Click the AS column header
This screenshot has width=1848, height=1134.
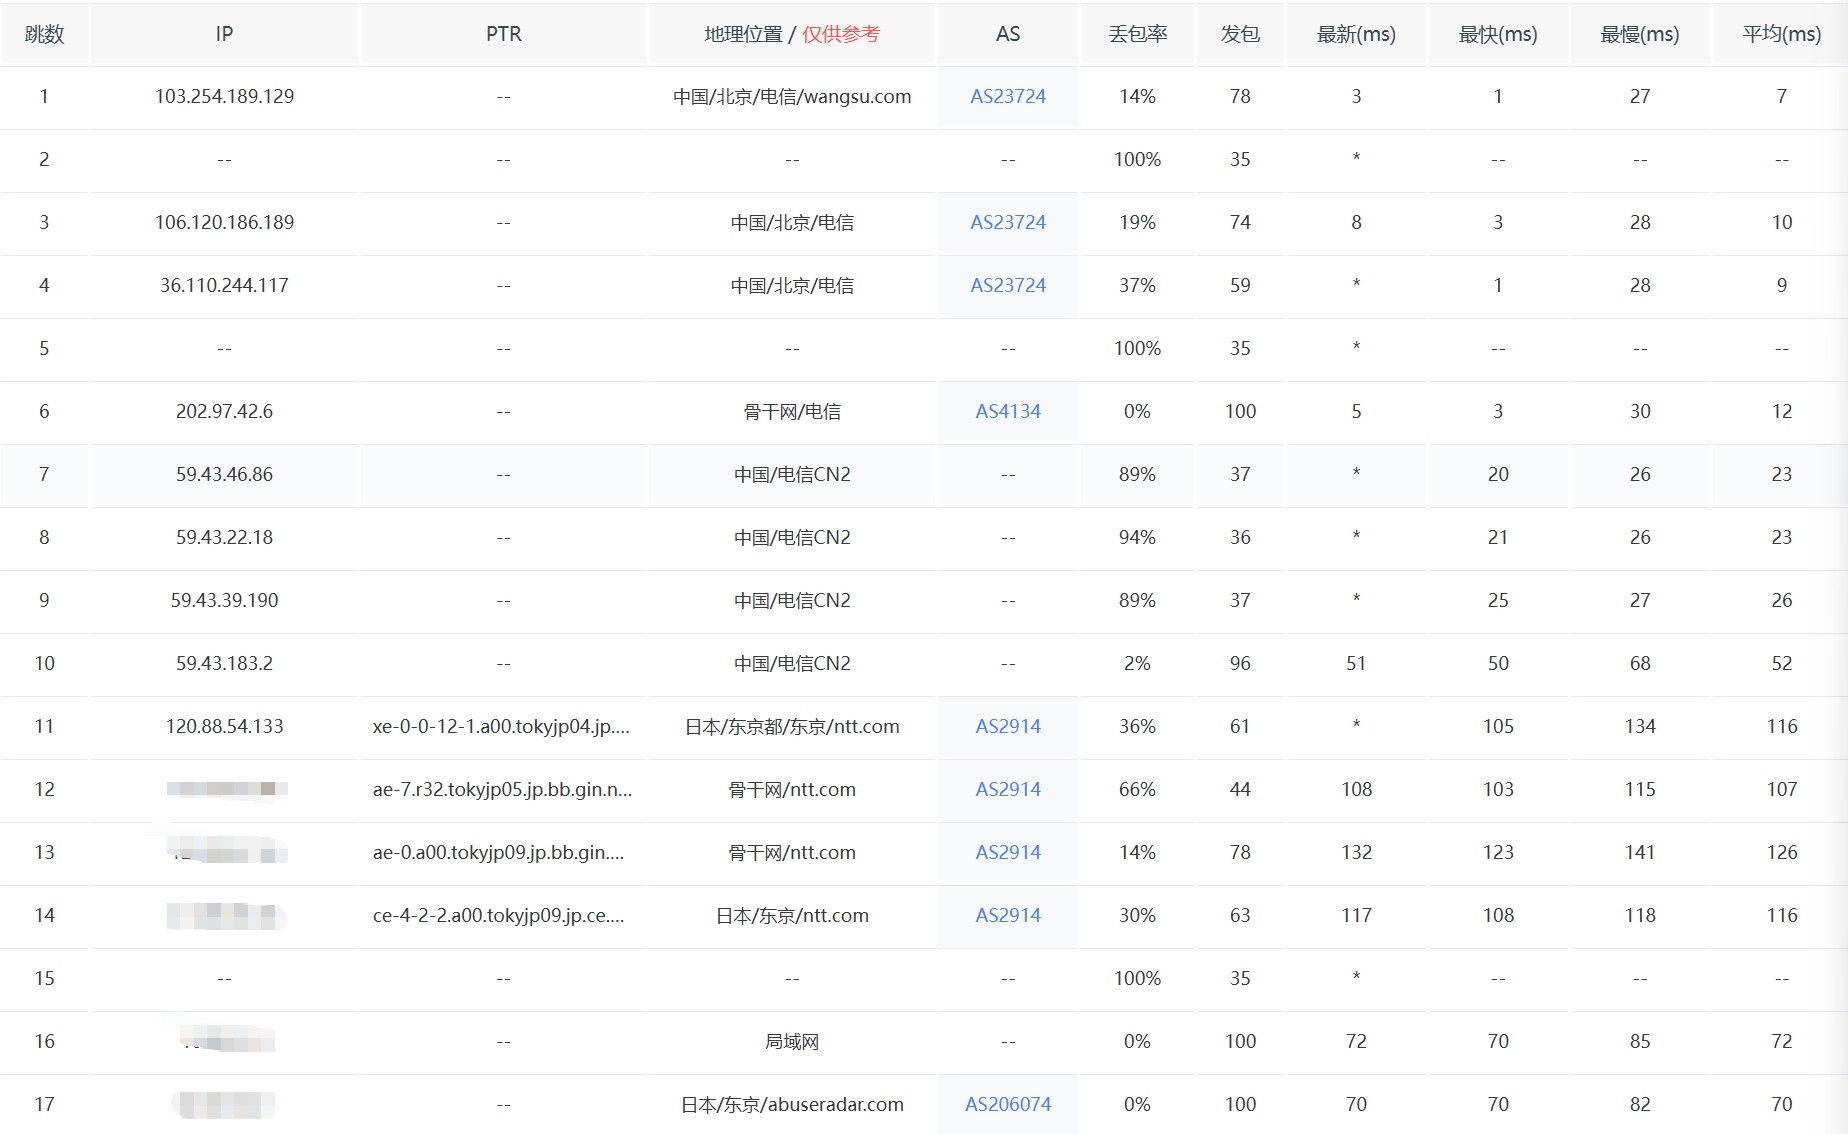coord(1008,34)
